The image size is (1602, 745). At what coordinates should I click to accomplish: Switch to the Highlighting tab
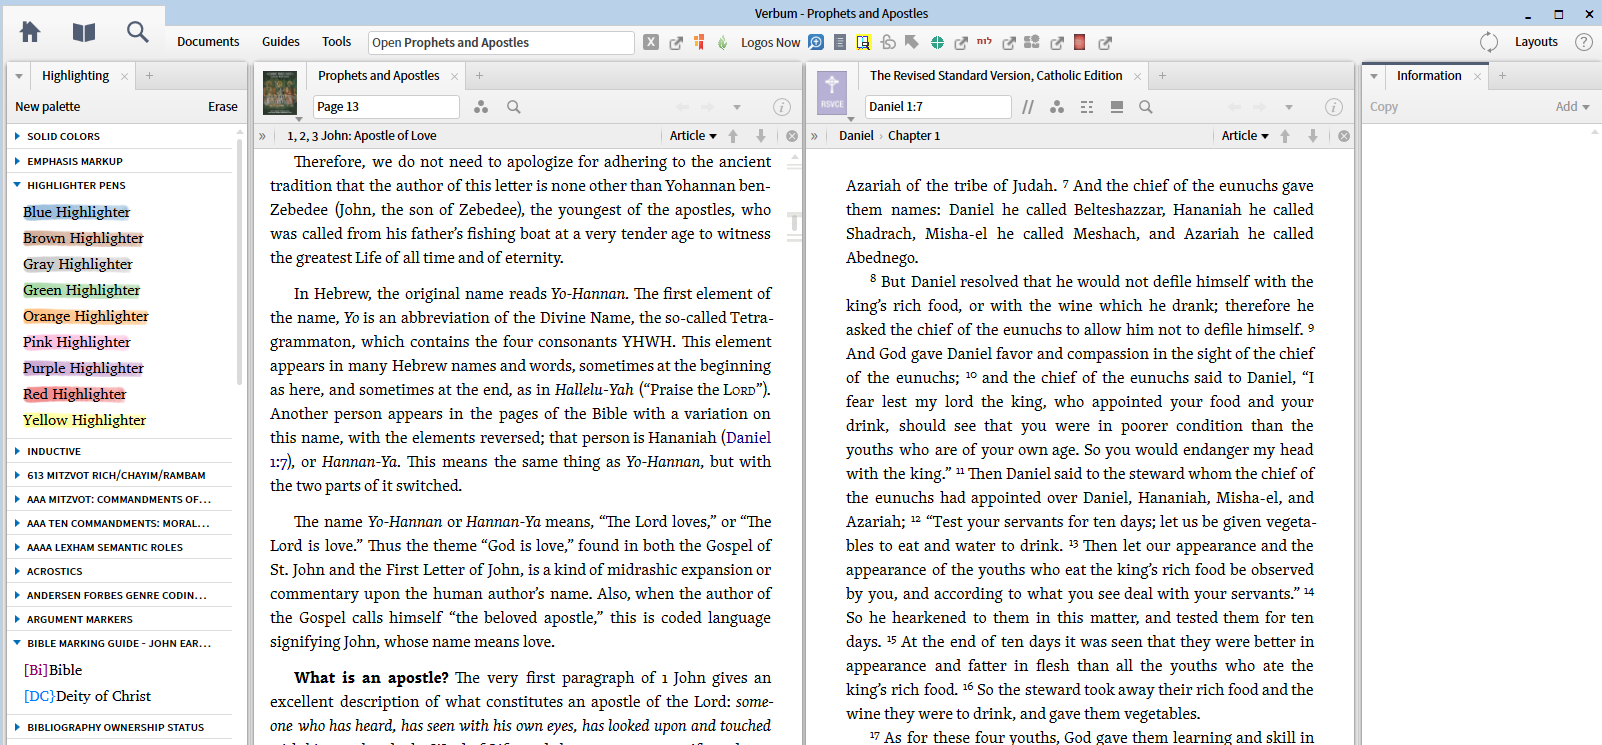pos(75,76)
